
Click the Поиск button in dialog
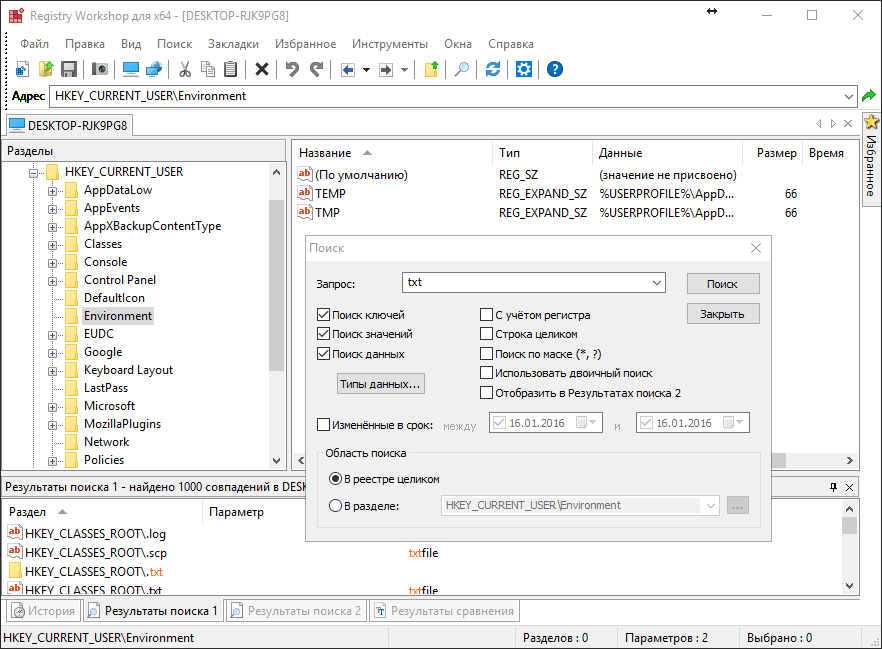723,284
